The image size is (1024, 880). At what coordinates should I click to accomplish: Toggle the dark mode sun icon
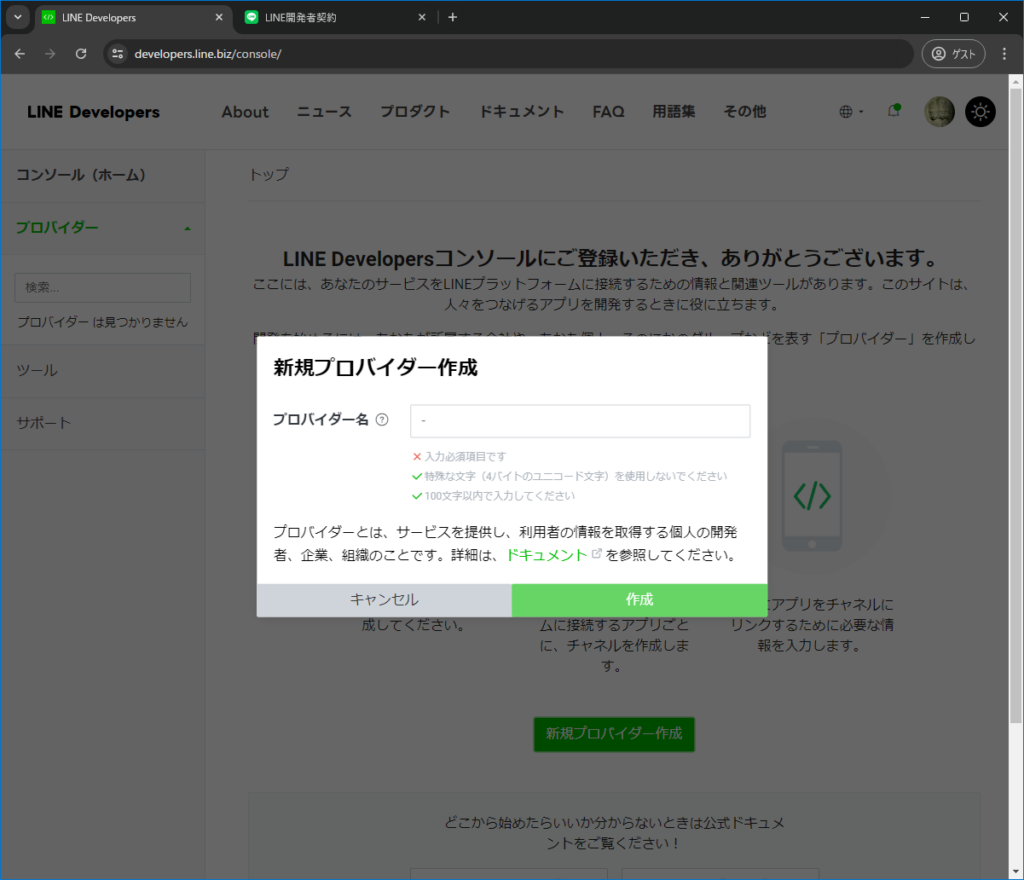(980, 112)
